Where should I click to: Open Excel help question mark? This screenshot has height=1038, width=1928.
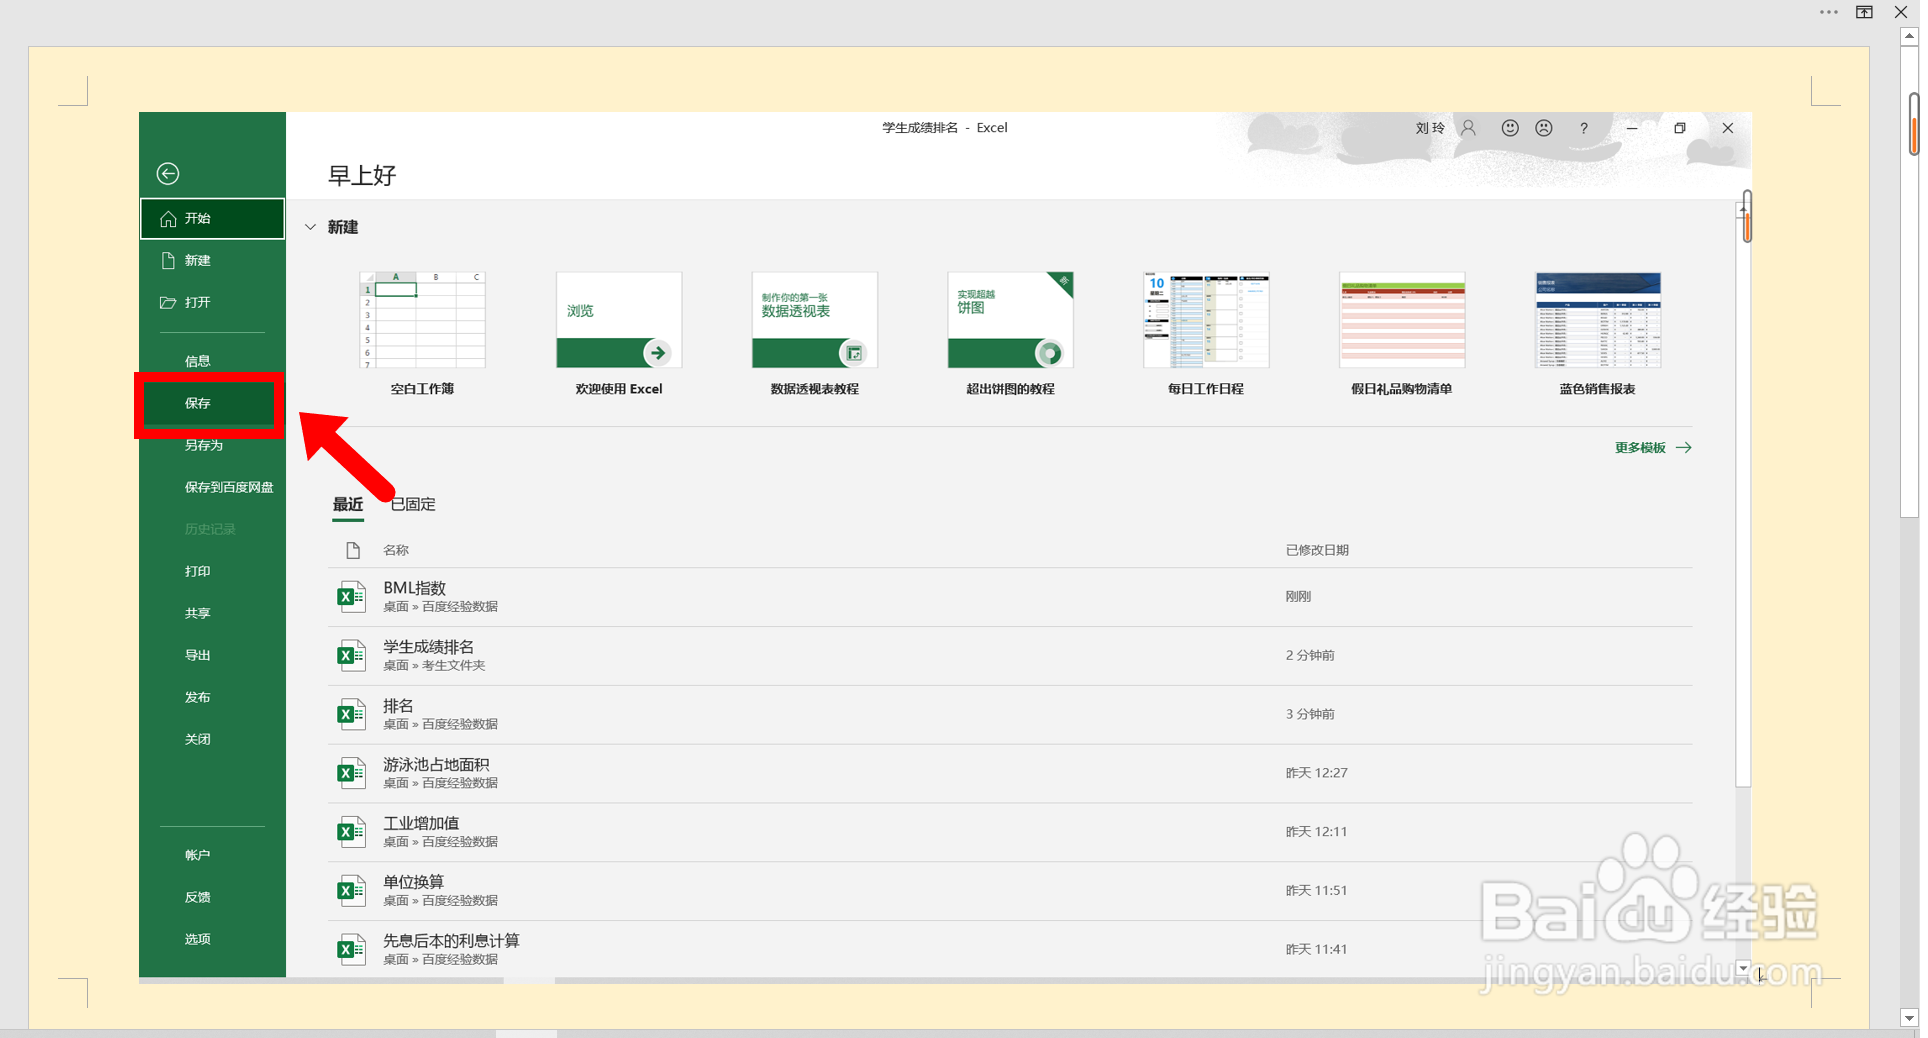[x=1583, y=128]
